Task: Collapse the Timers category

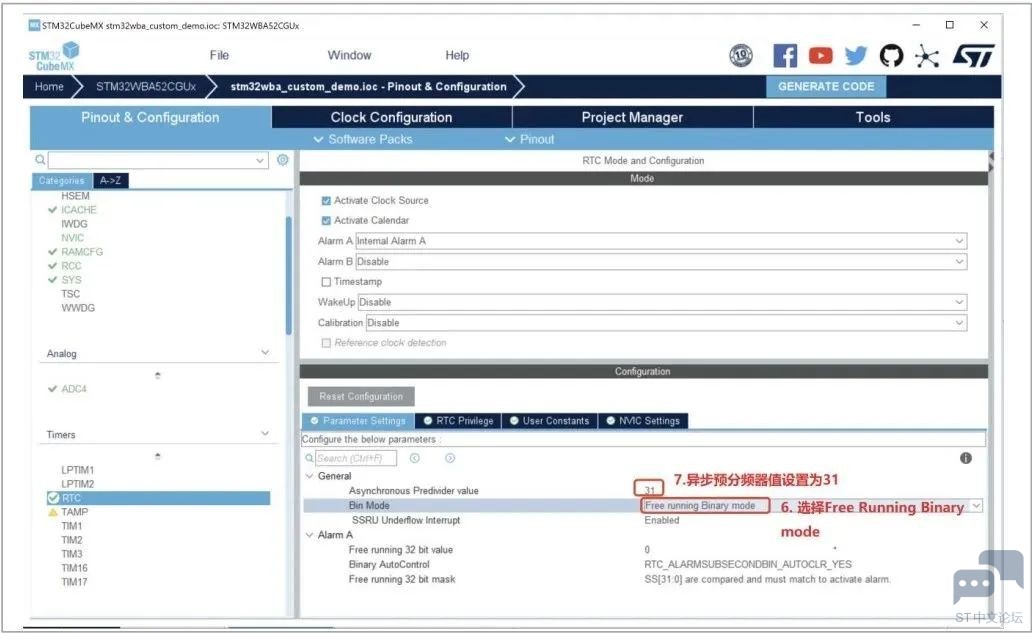Action: tap(265, 434)
